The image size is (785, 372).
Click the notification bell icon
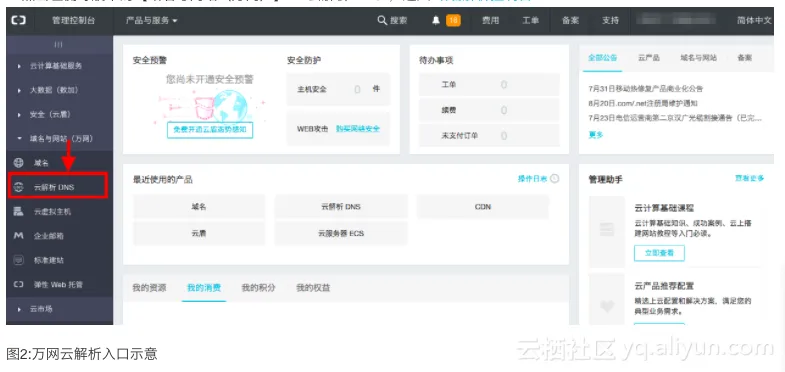[x=436, y=21]
